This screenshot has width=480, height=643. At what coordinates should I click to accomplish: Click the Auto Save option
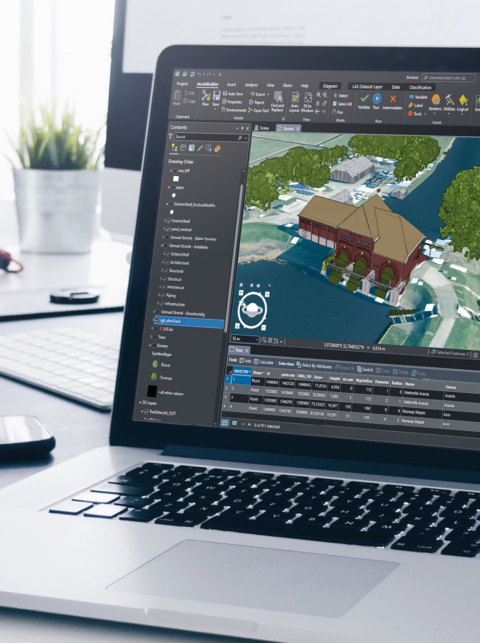point(232,94)
